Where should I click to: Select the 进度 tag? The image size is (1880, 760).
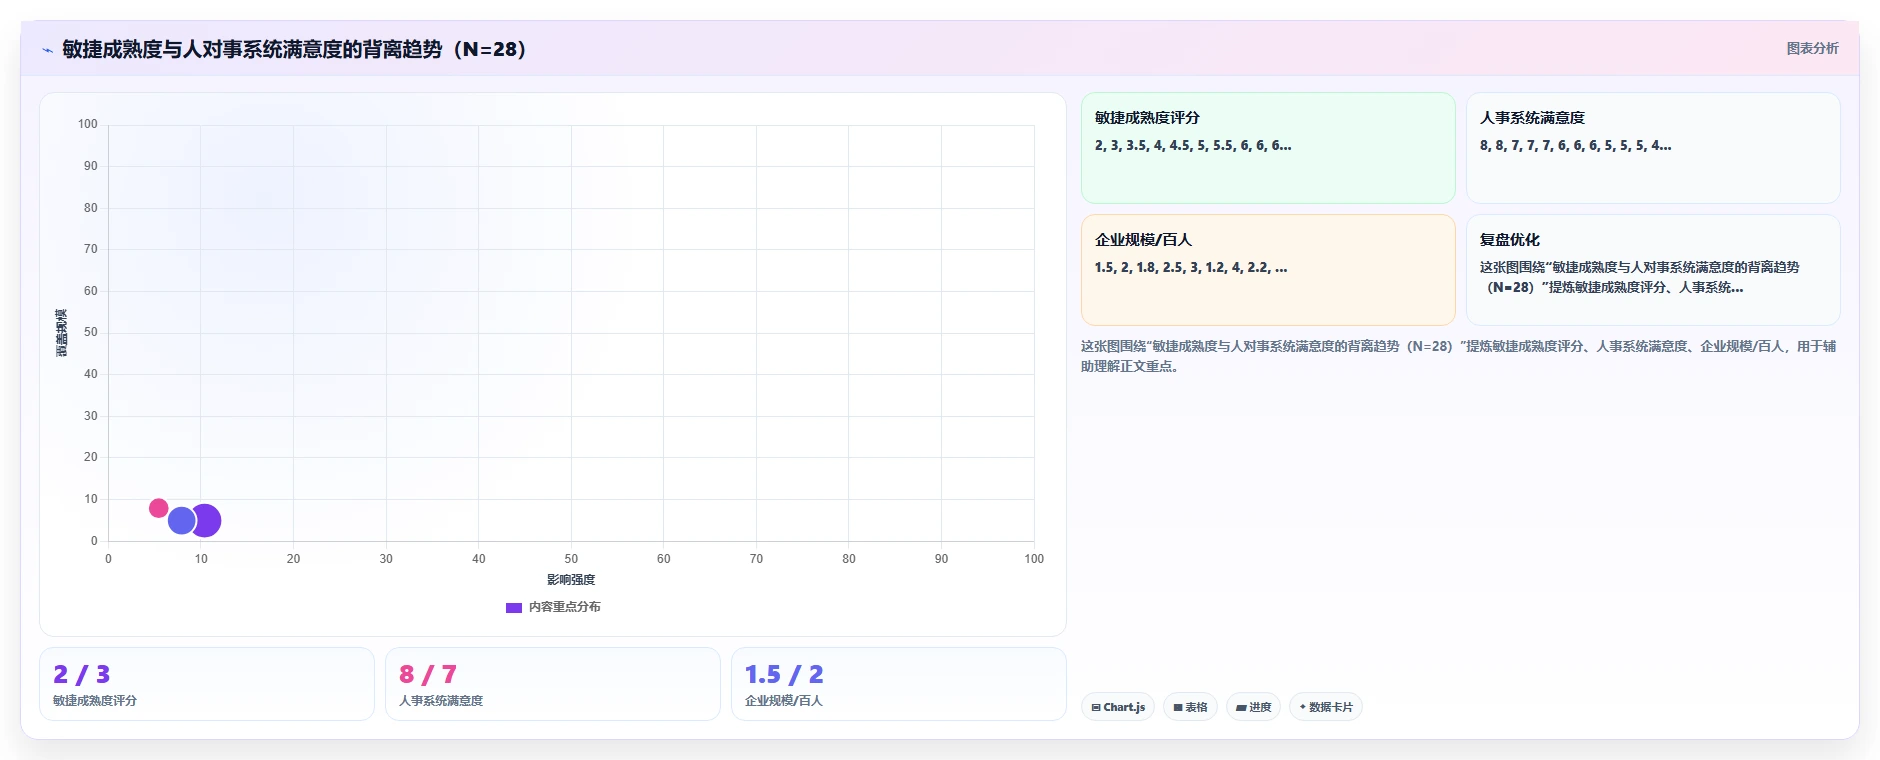point(1253,707)
